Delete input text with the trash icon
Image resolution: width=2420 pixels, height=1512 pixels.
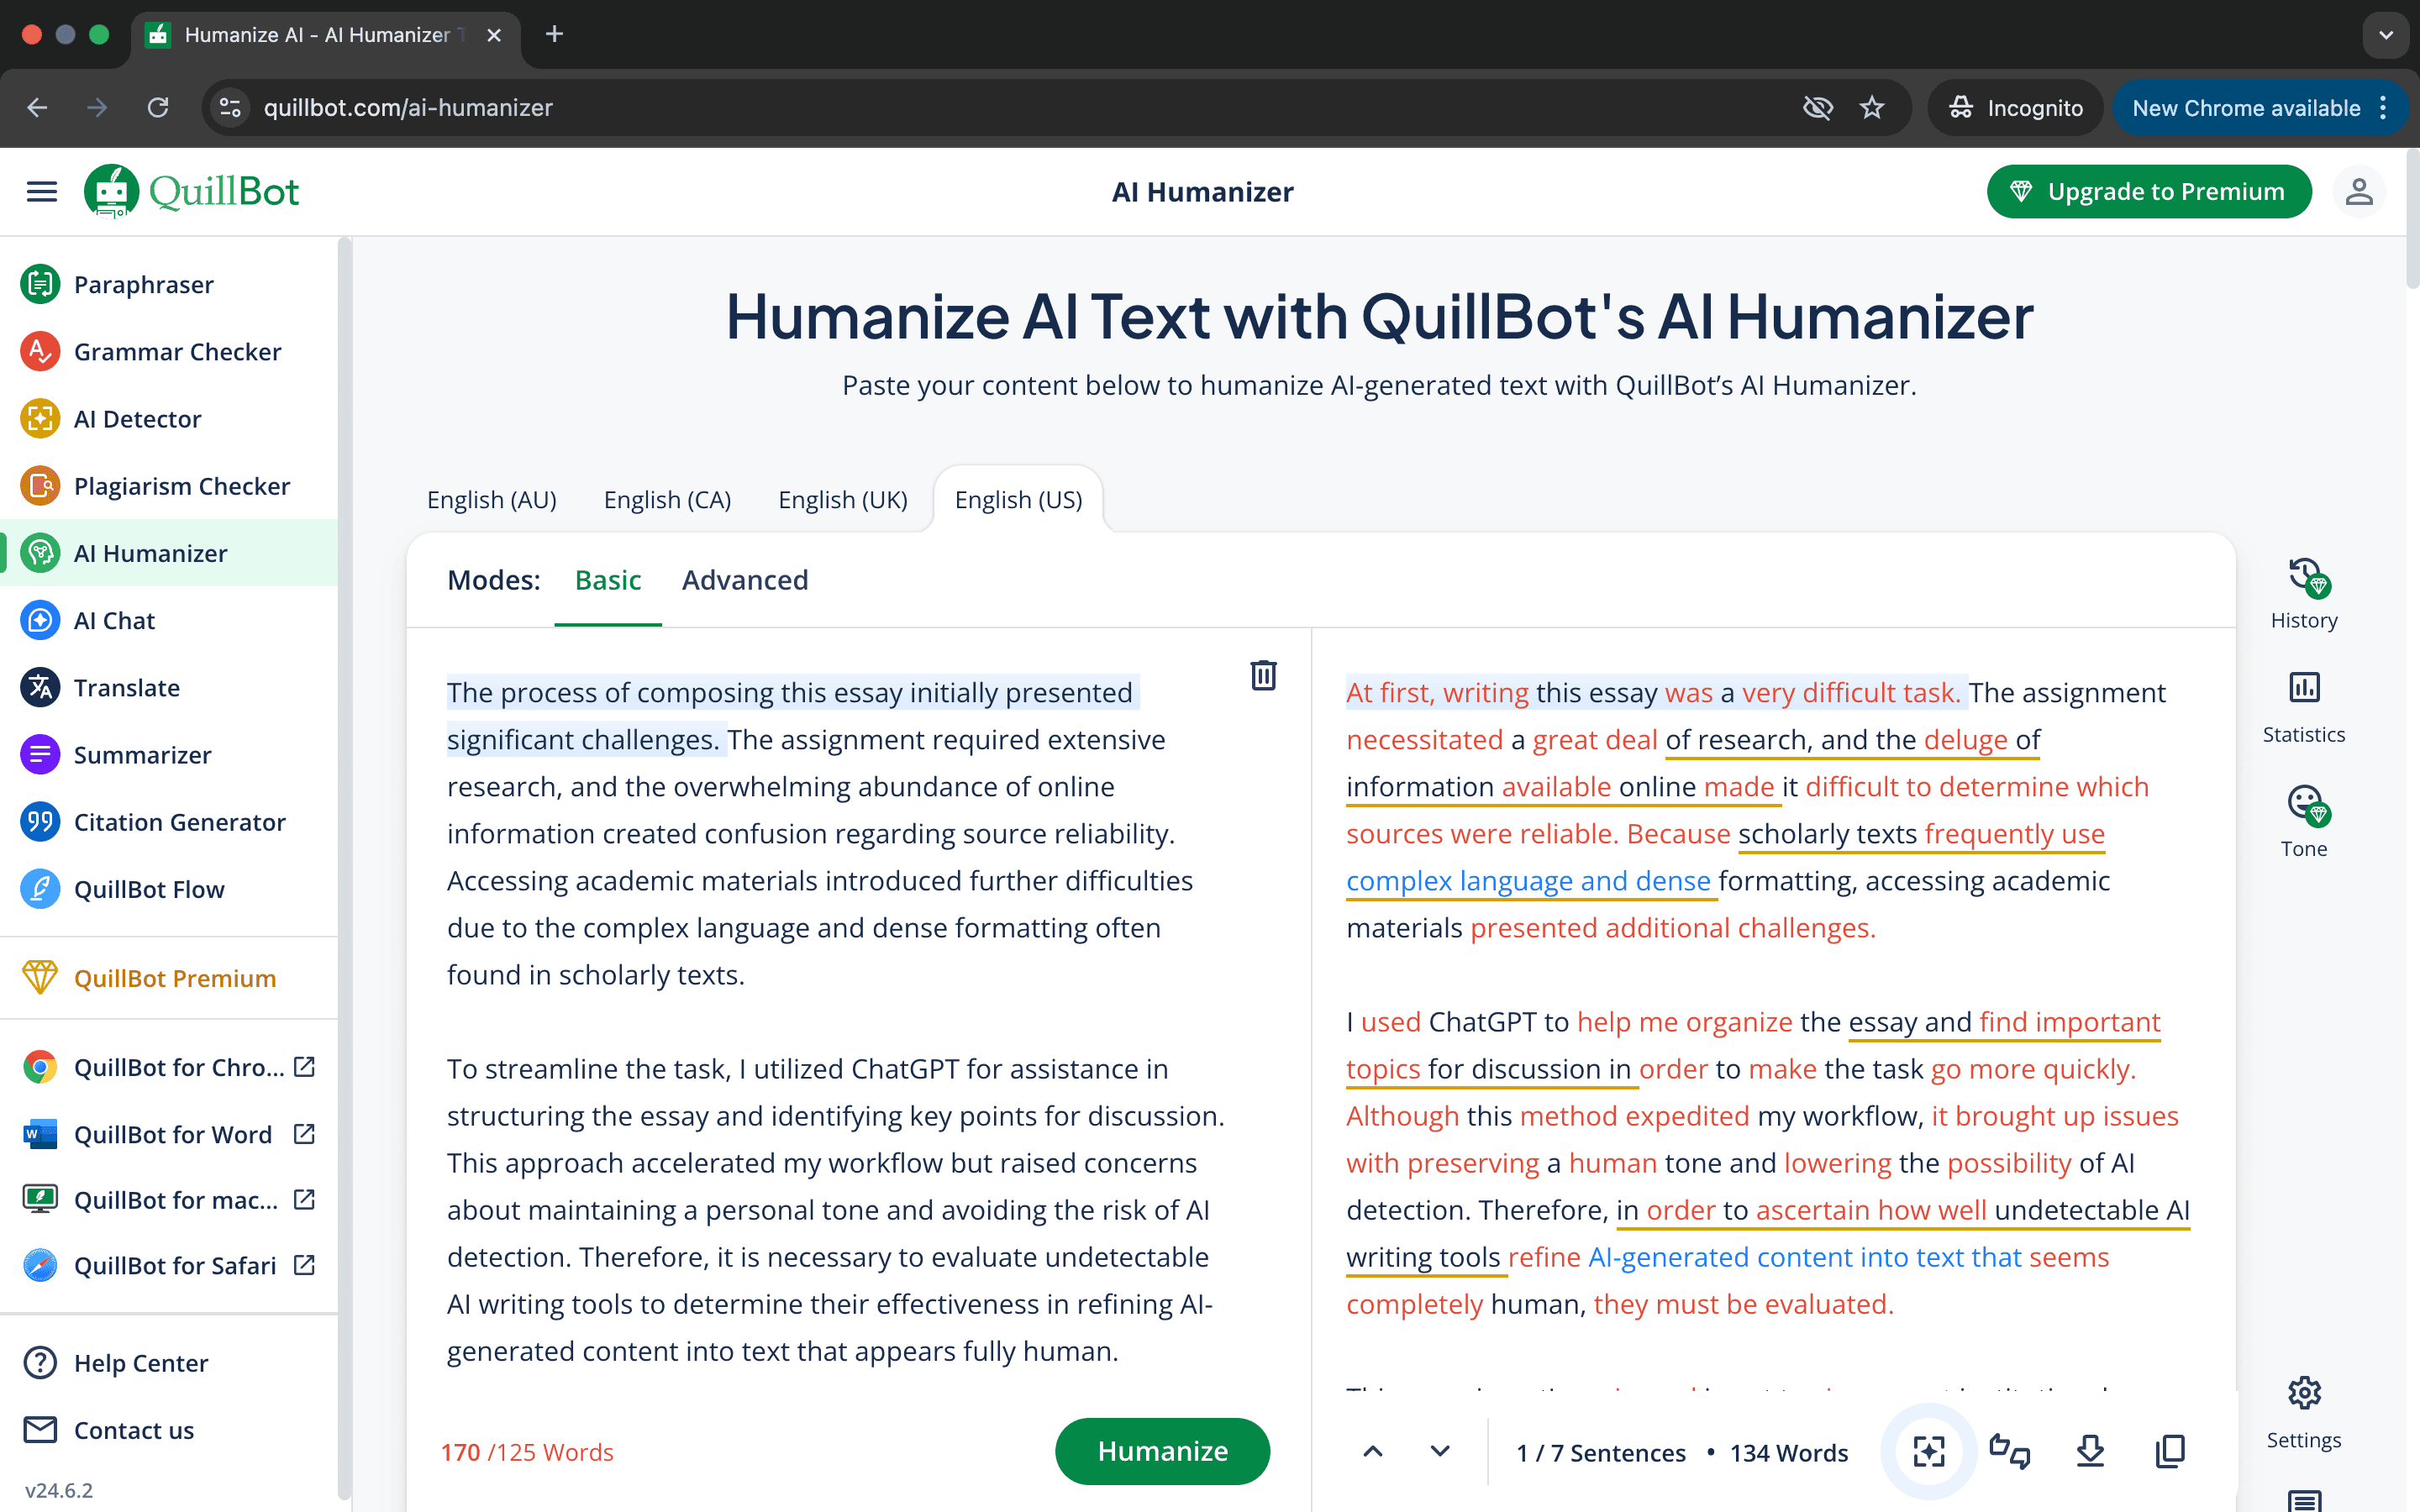(x=1263, y=675)
